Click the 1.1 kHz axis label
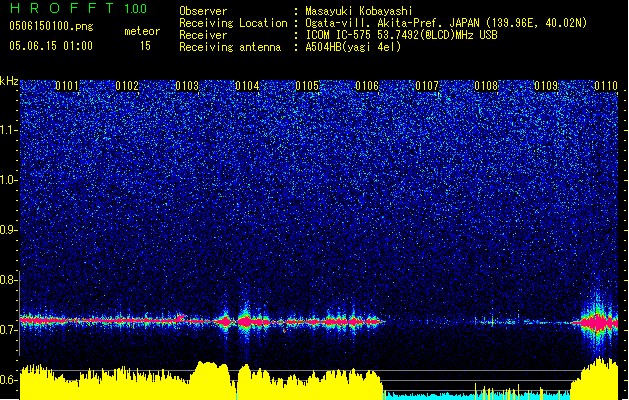 pos(8,130)
